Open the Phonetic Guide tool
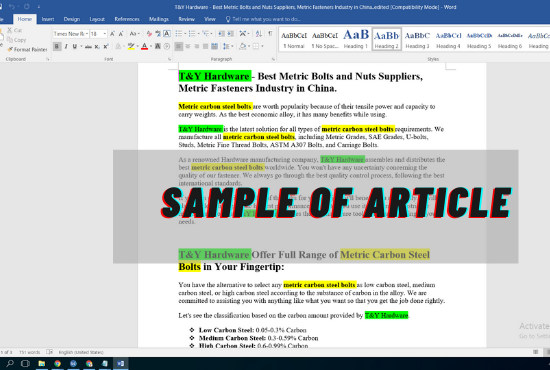 [x=158, y=34]
